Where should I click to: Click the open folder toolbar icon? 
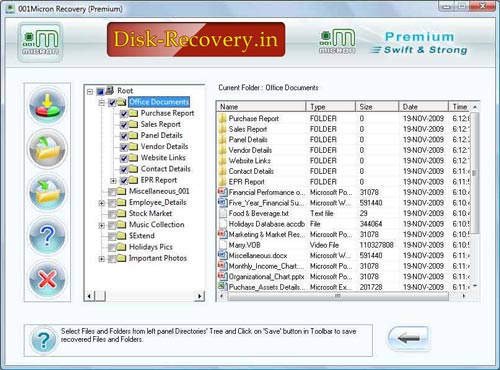coord(47,149)
